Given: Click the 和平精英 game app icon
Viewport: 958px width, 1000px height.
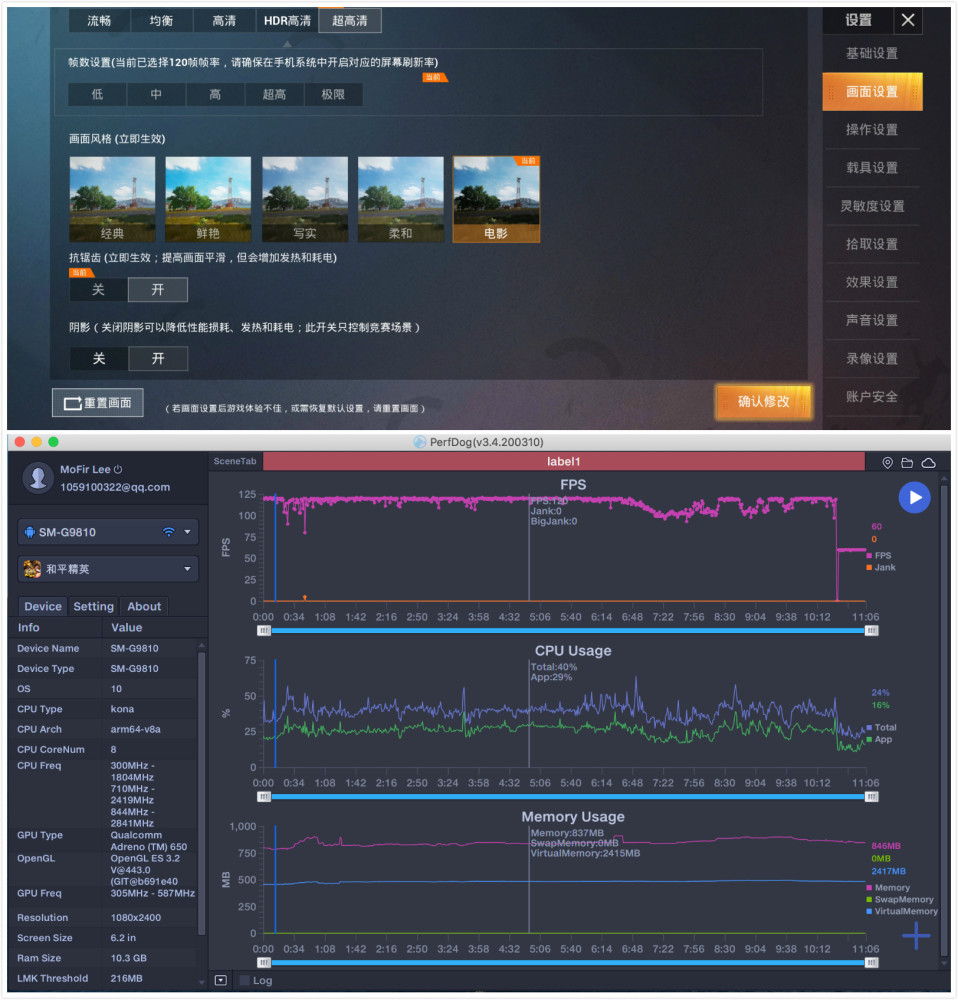Looking at the screenshot, I should [32, 568].
